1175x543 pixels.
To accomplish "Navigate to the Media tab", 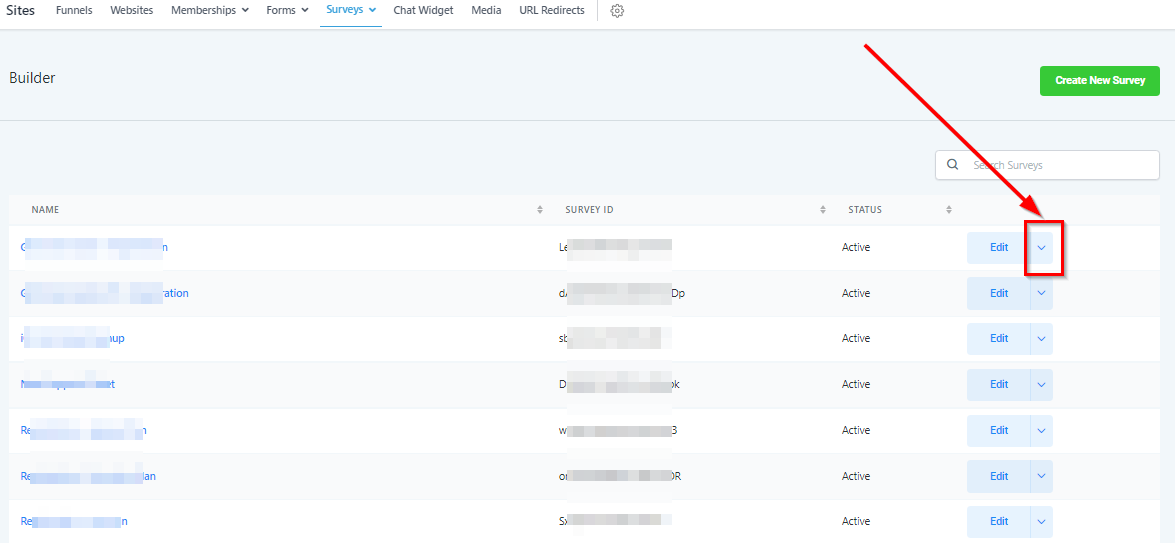I will point(486,10).
